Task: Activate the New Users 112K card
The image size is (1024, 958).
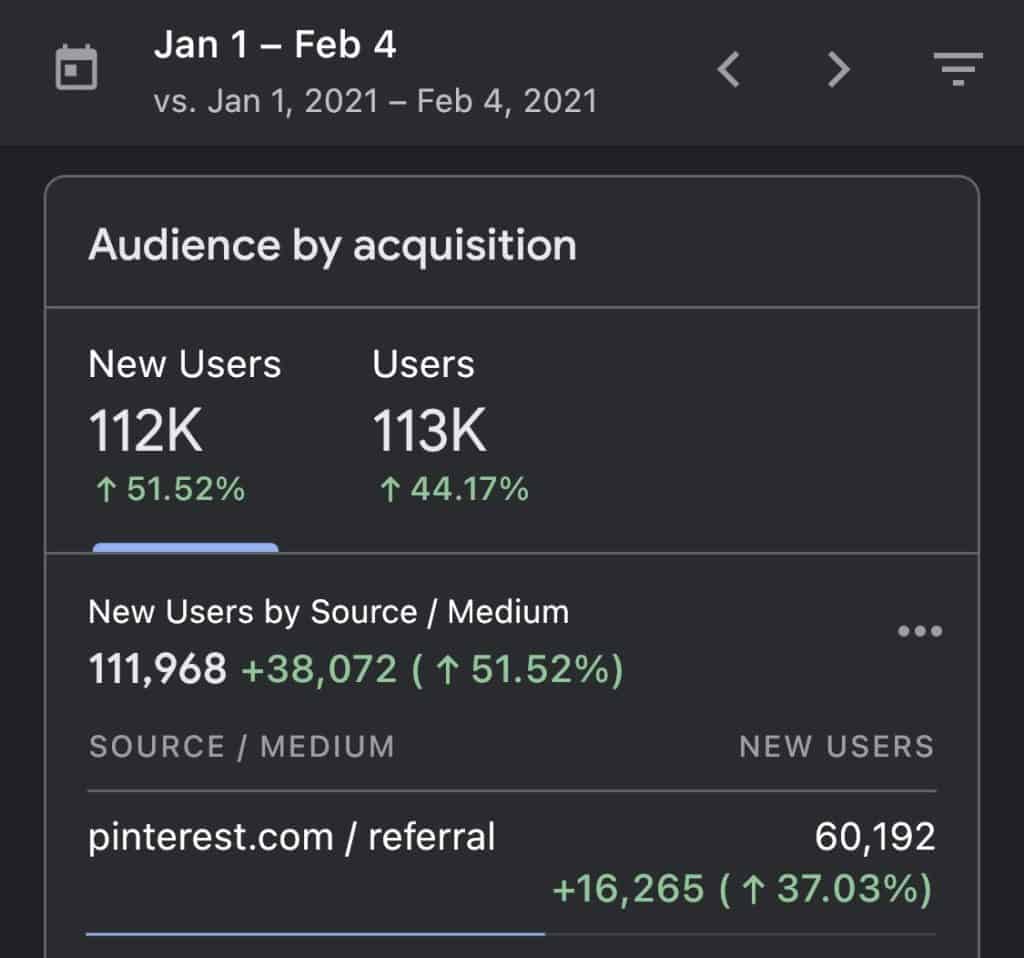Action: 185,425
